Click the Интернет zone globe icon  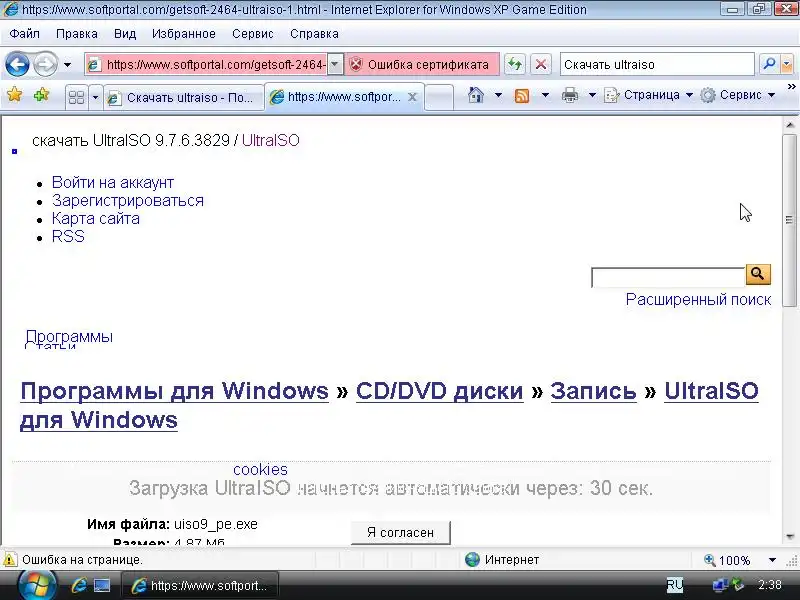[472, 560]
